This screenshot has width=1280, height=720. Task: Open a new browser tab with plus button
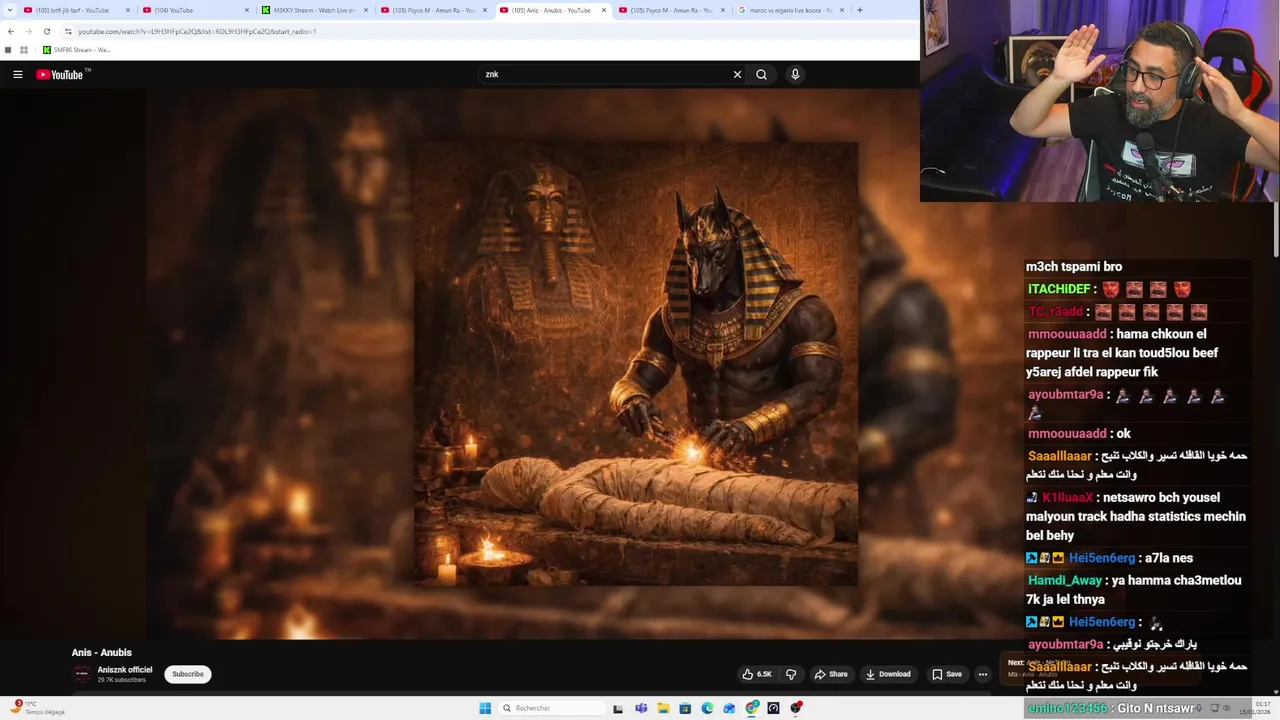click(x=859, y=10)
